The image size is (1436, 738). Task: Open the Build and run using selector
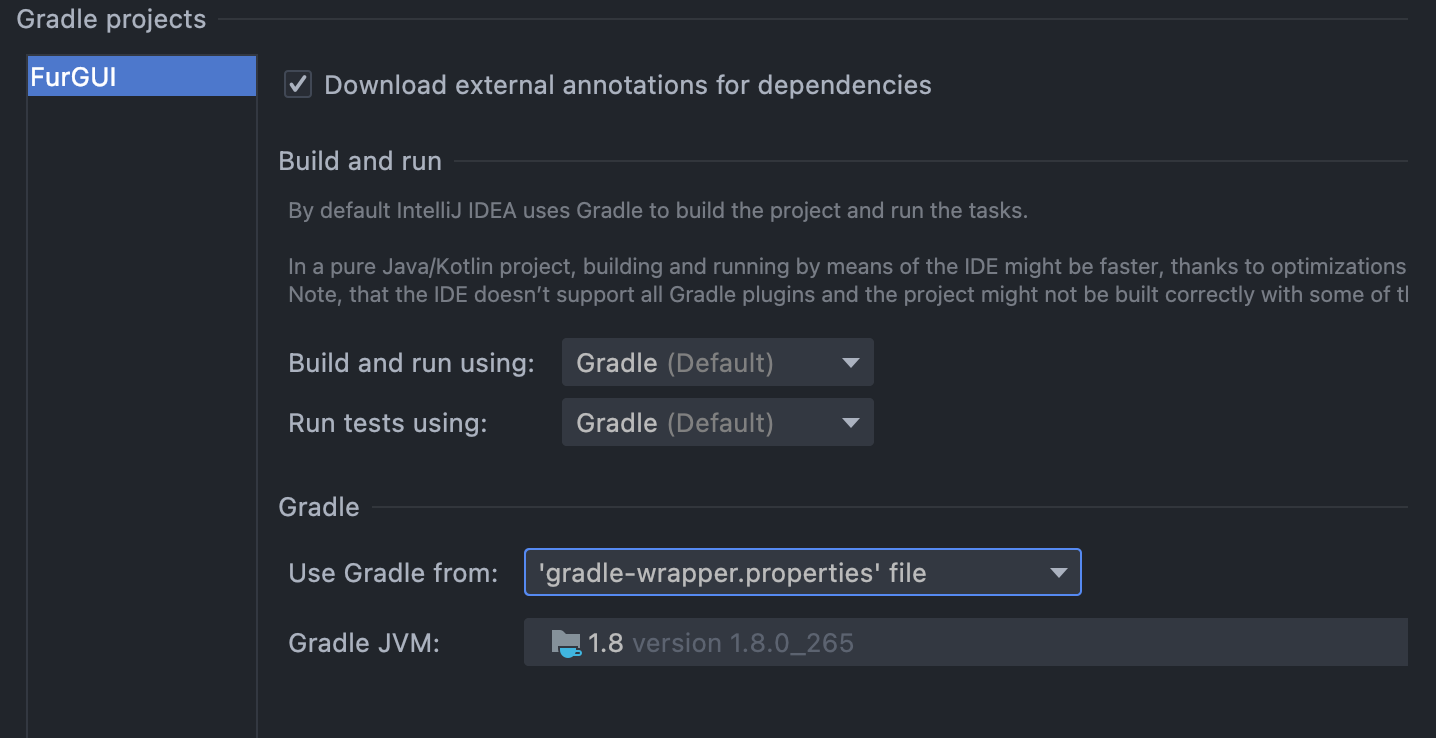tap(717, 362)
